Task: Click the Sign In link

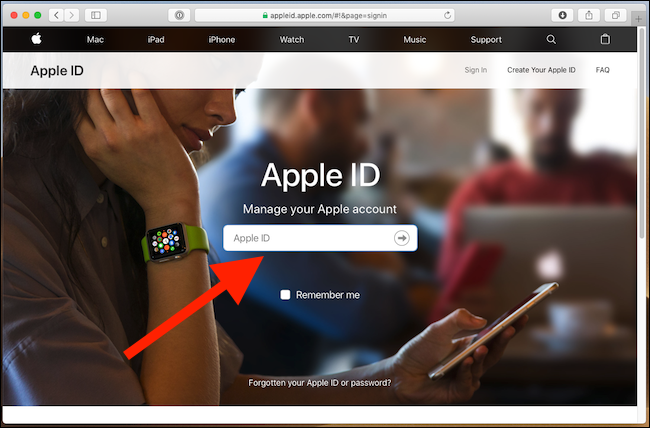Action: click(x=475, y=70)
